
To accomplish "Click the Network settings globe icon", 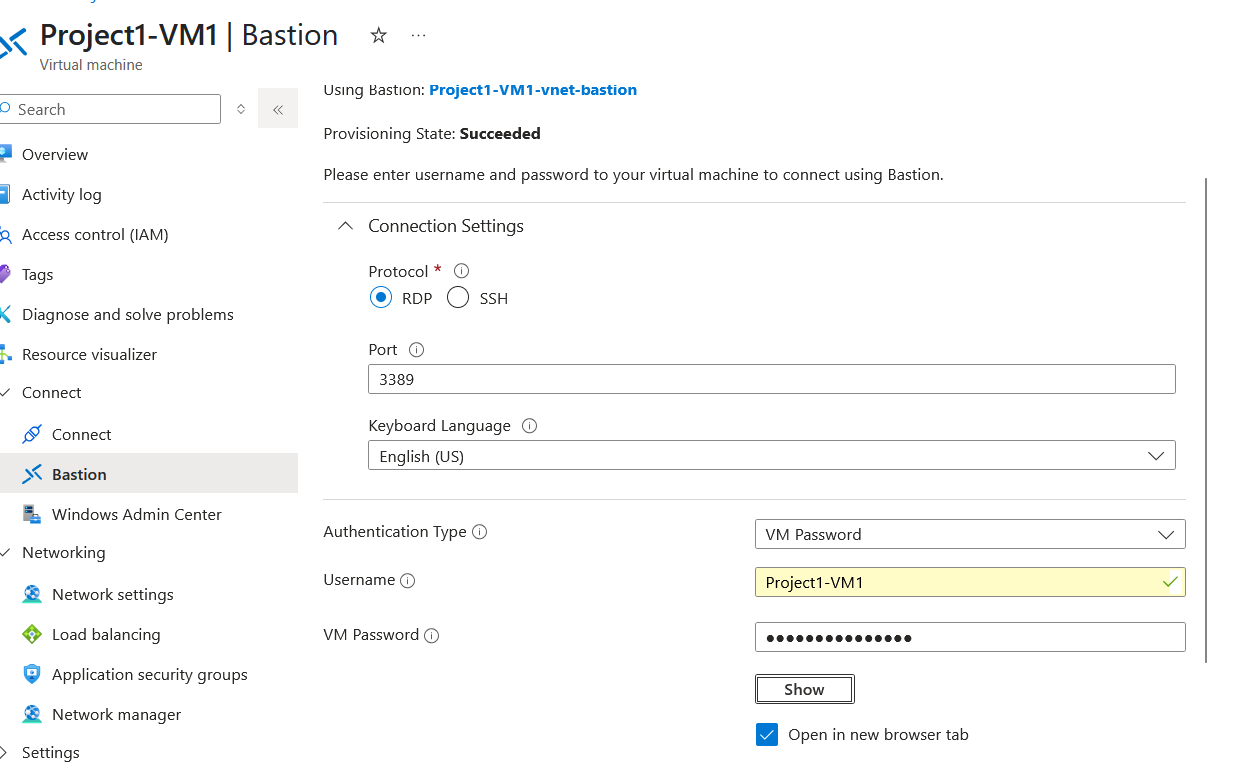I will [x=32, y=594].
